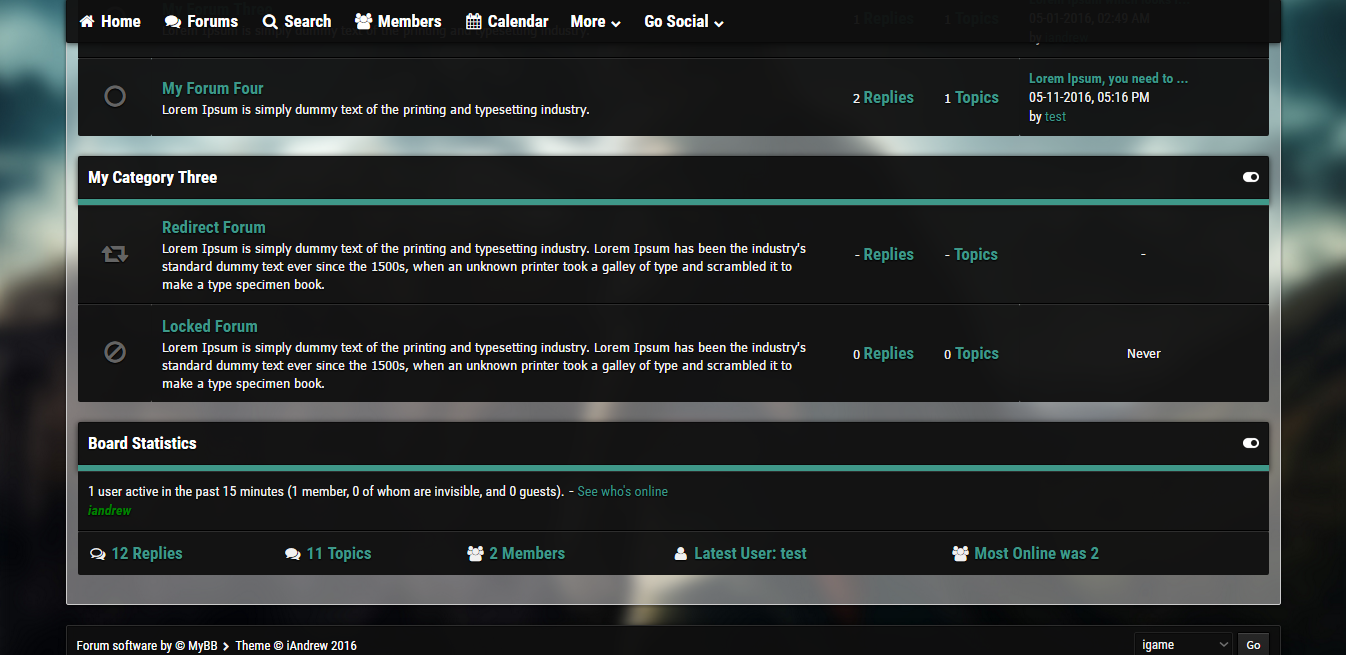
Task: Open the MyBB footer link
Action: [203, 645]
